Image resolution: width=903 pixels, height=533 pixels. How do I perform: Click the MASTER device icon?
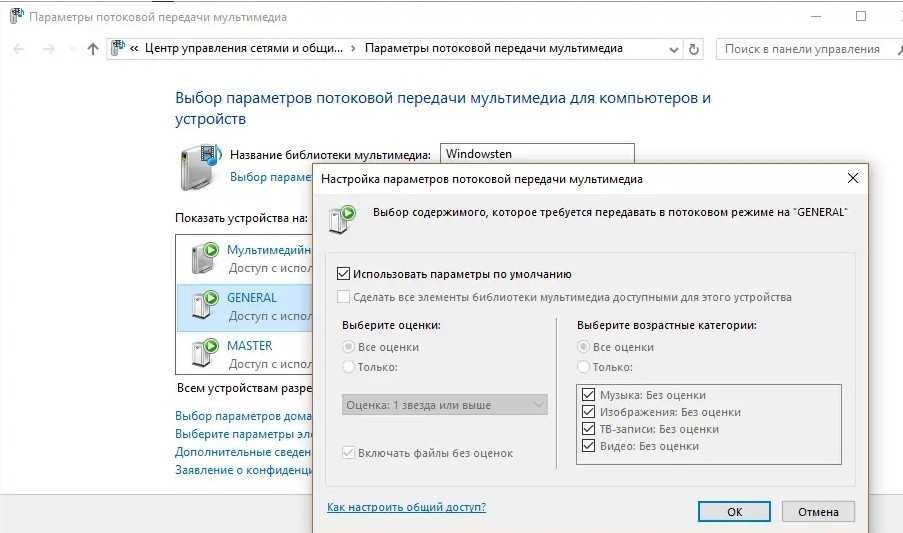pyautogui.click(x=204, y=353)
